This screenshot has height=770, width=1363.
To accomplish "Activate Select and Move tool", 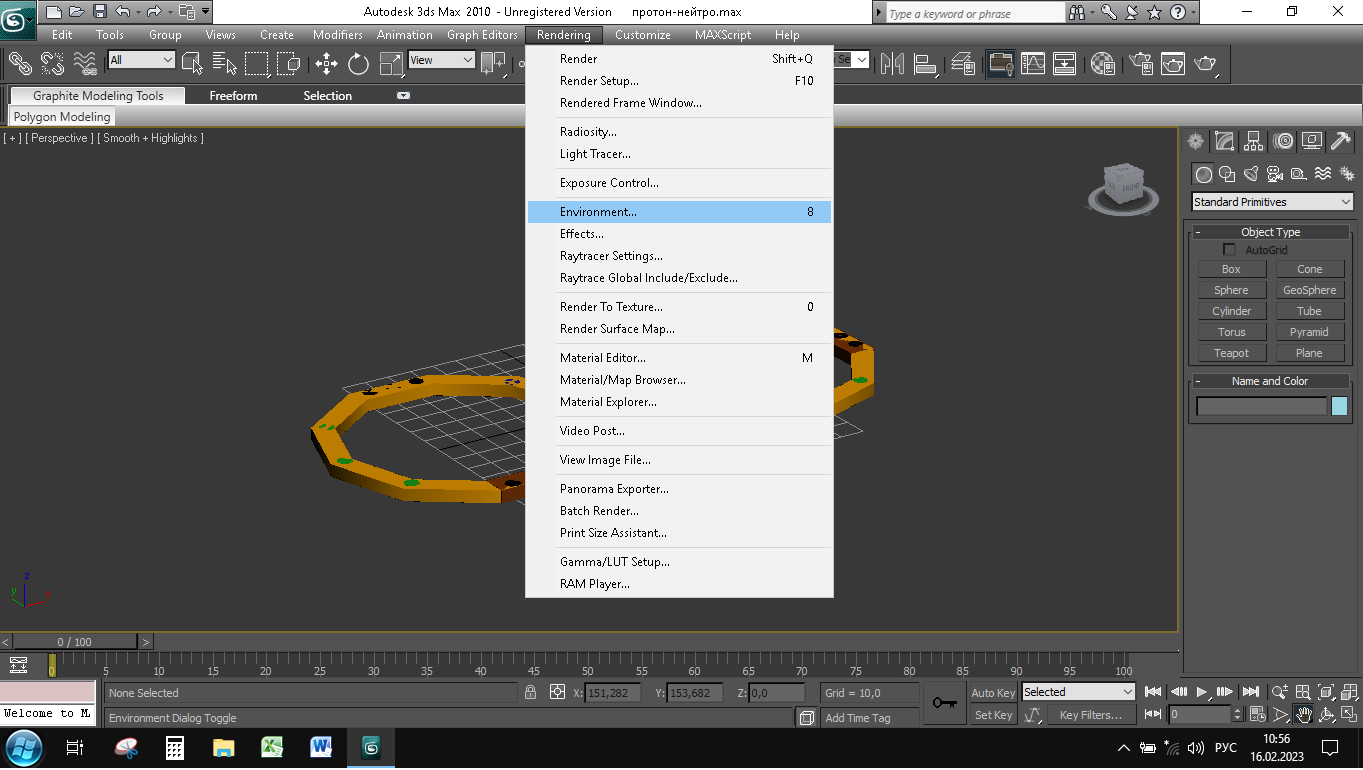I will coord(326,63).
